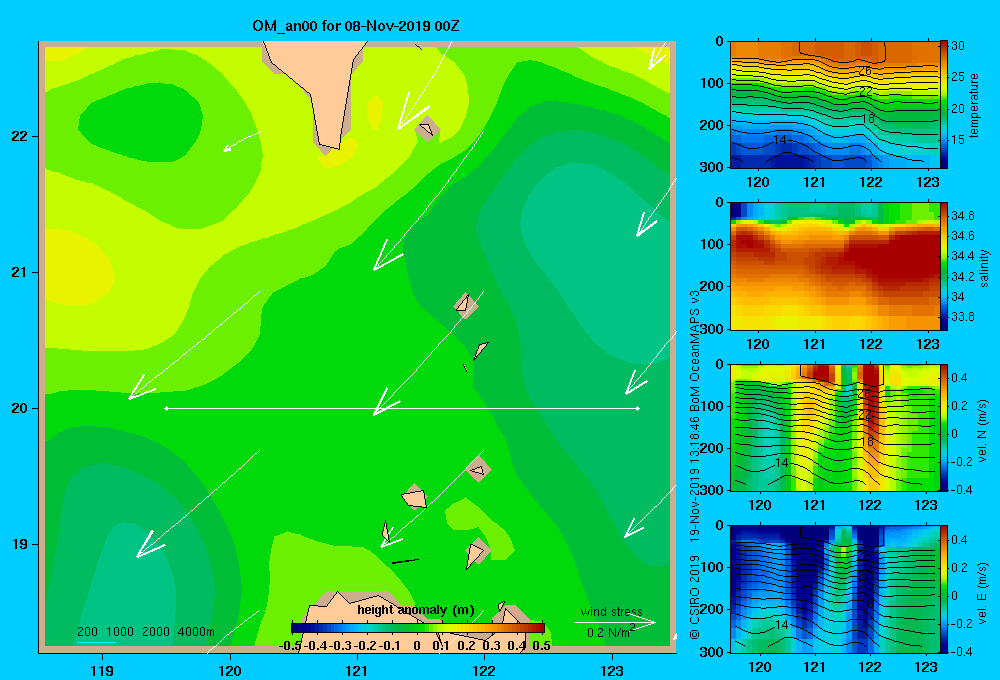Click the 'vel. N (m/s)' axis label
This screenshot has height=680, width=1000.
tap(983, 431)
